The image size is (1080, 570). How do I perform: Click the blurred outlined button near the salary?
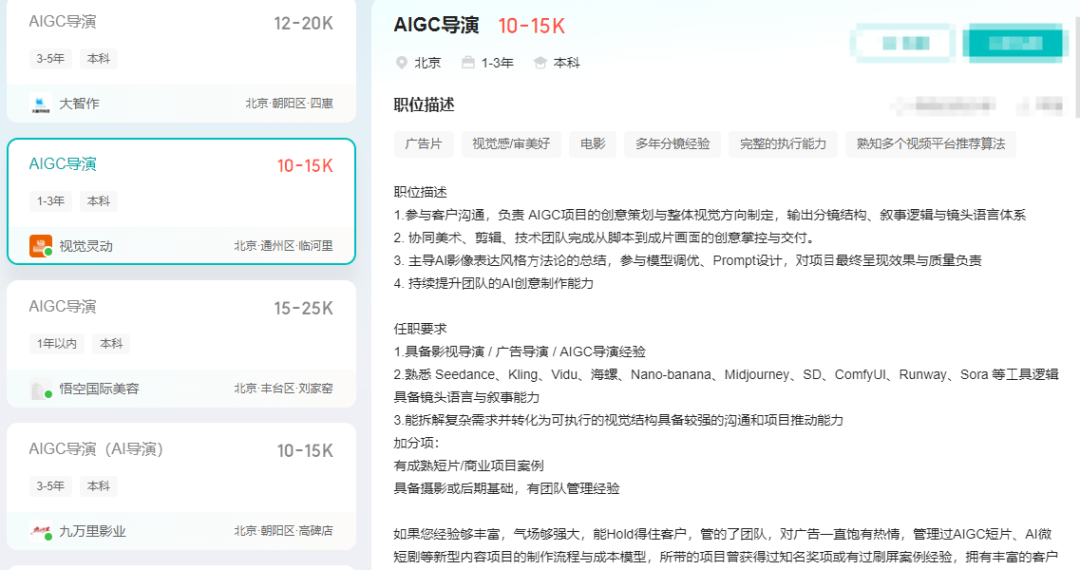pos(901,43)
